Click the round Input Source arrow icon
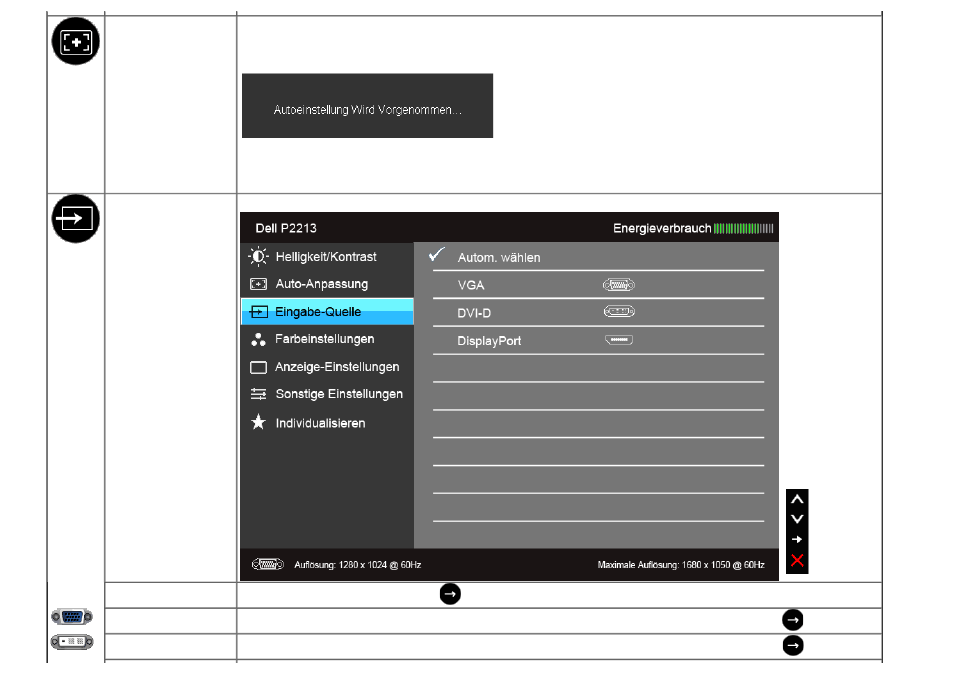This screenshot has width=954, height=674. (x=75, y=218)
